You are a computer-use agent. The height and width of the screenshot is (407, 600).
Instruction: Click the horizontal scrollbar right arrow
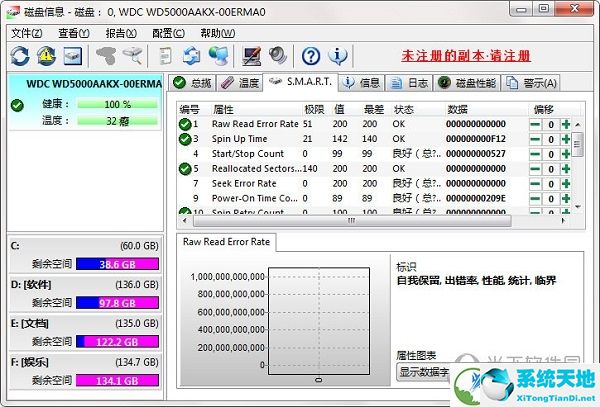pyautogui.click(x=563, y=221)
